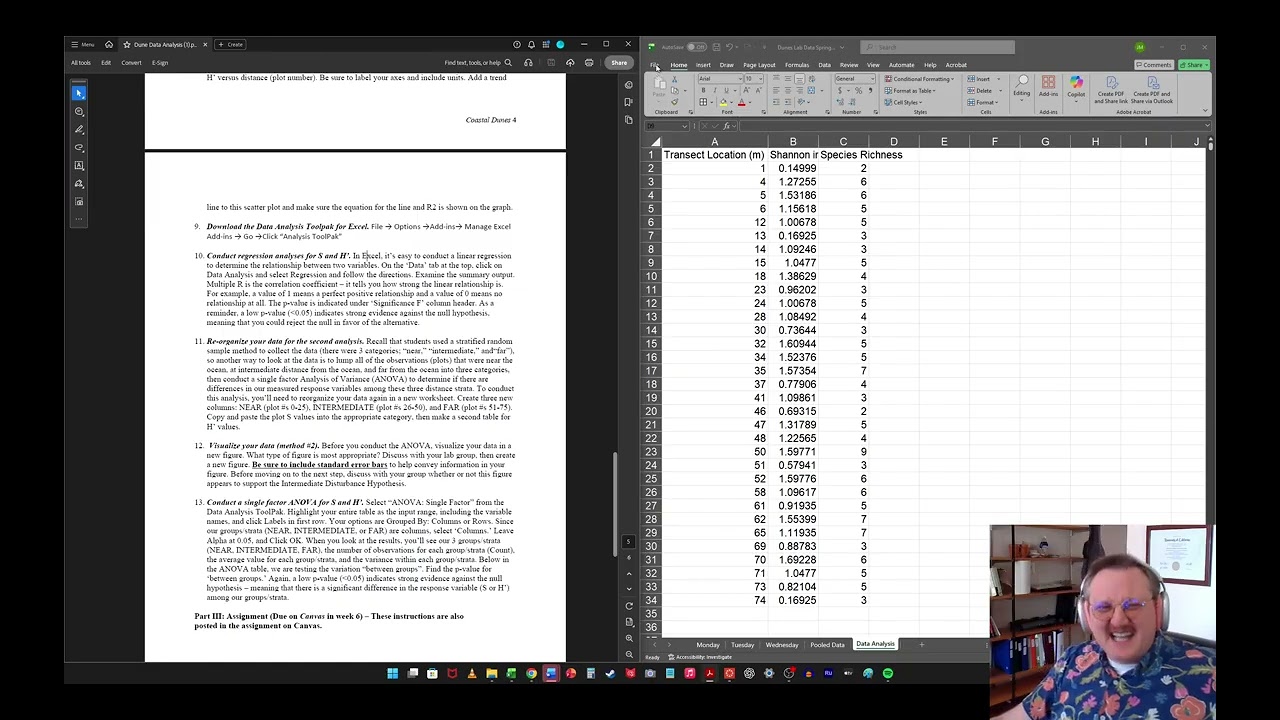Add a new worksheet with plus button
This screenshot has height=720, width=1280.
coord(921,645)
